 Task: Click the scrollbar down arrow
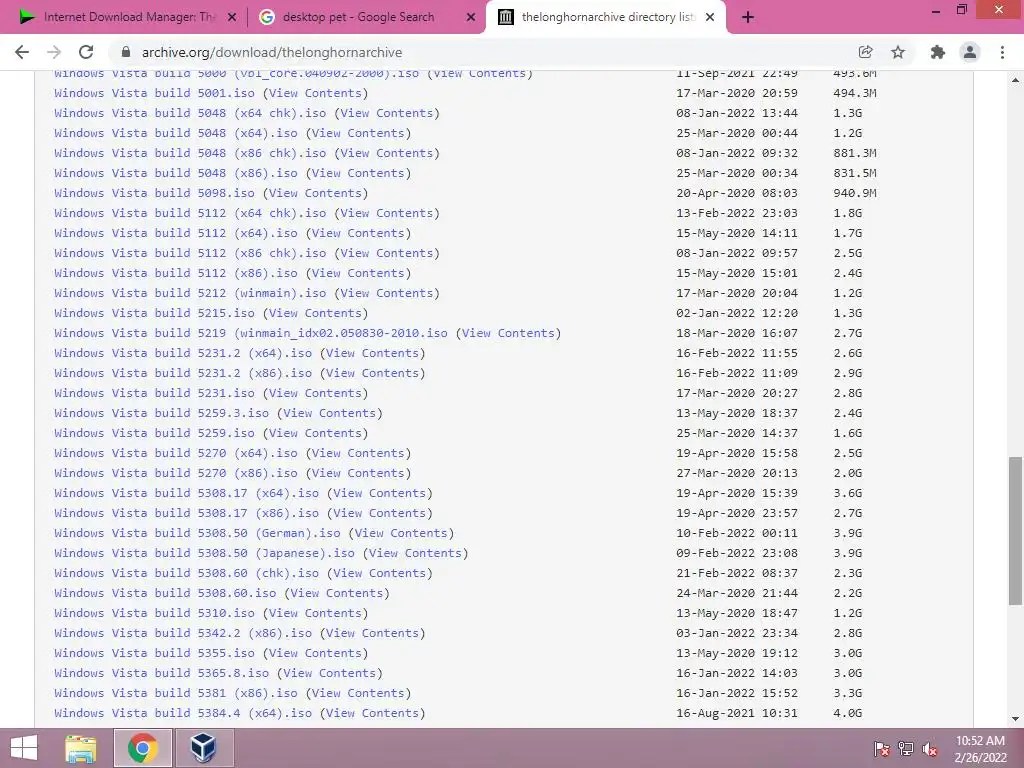[x=1016, y=719]
